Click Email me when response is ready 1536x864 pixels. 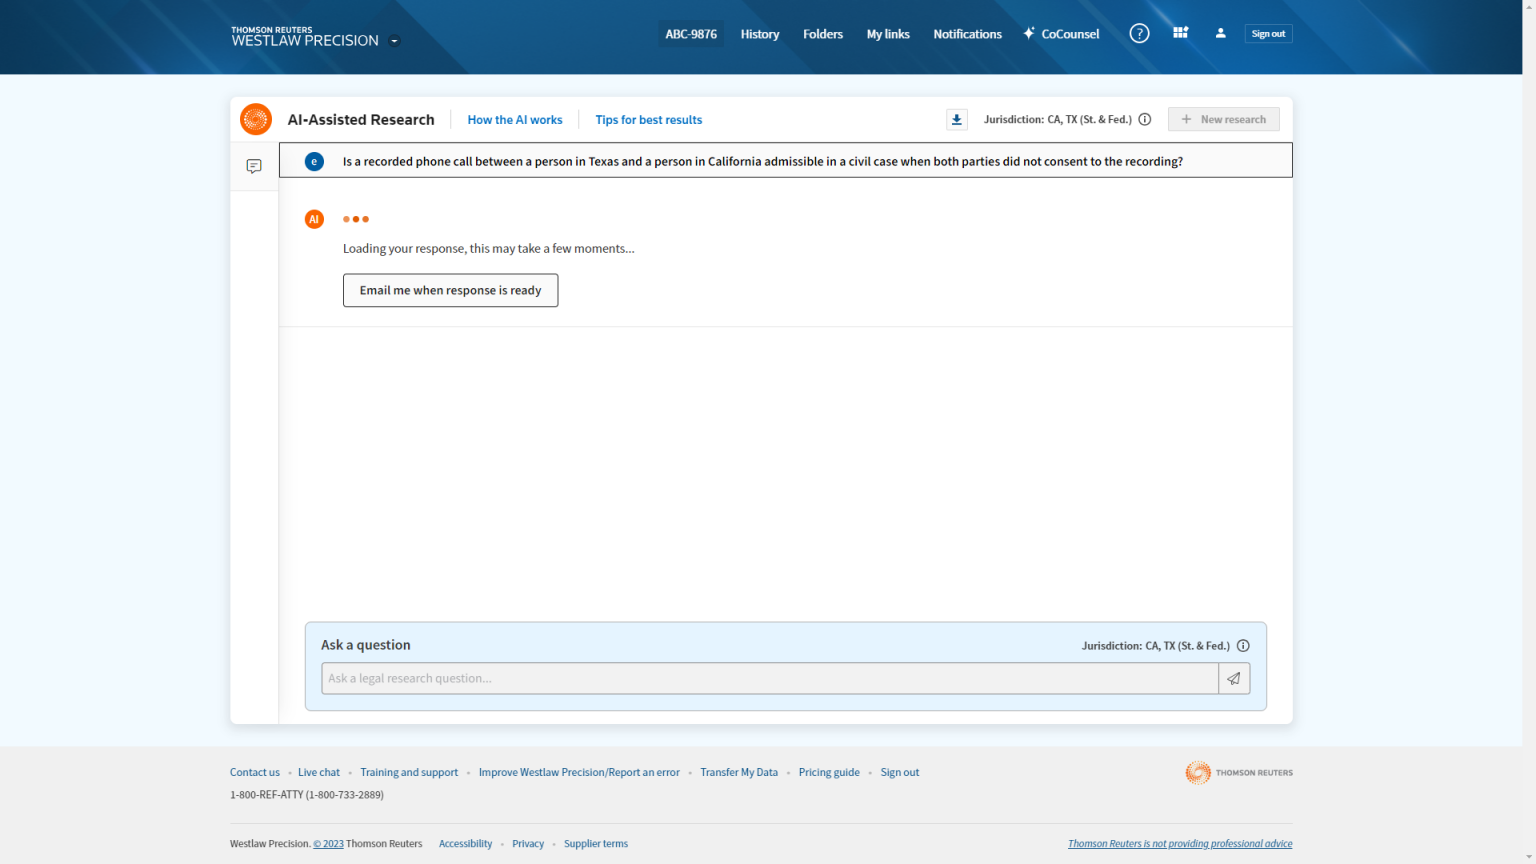coord(450,290)
